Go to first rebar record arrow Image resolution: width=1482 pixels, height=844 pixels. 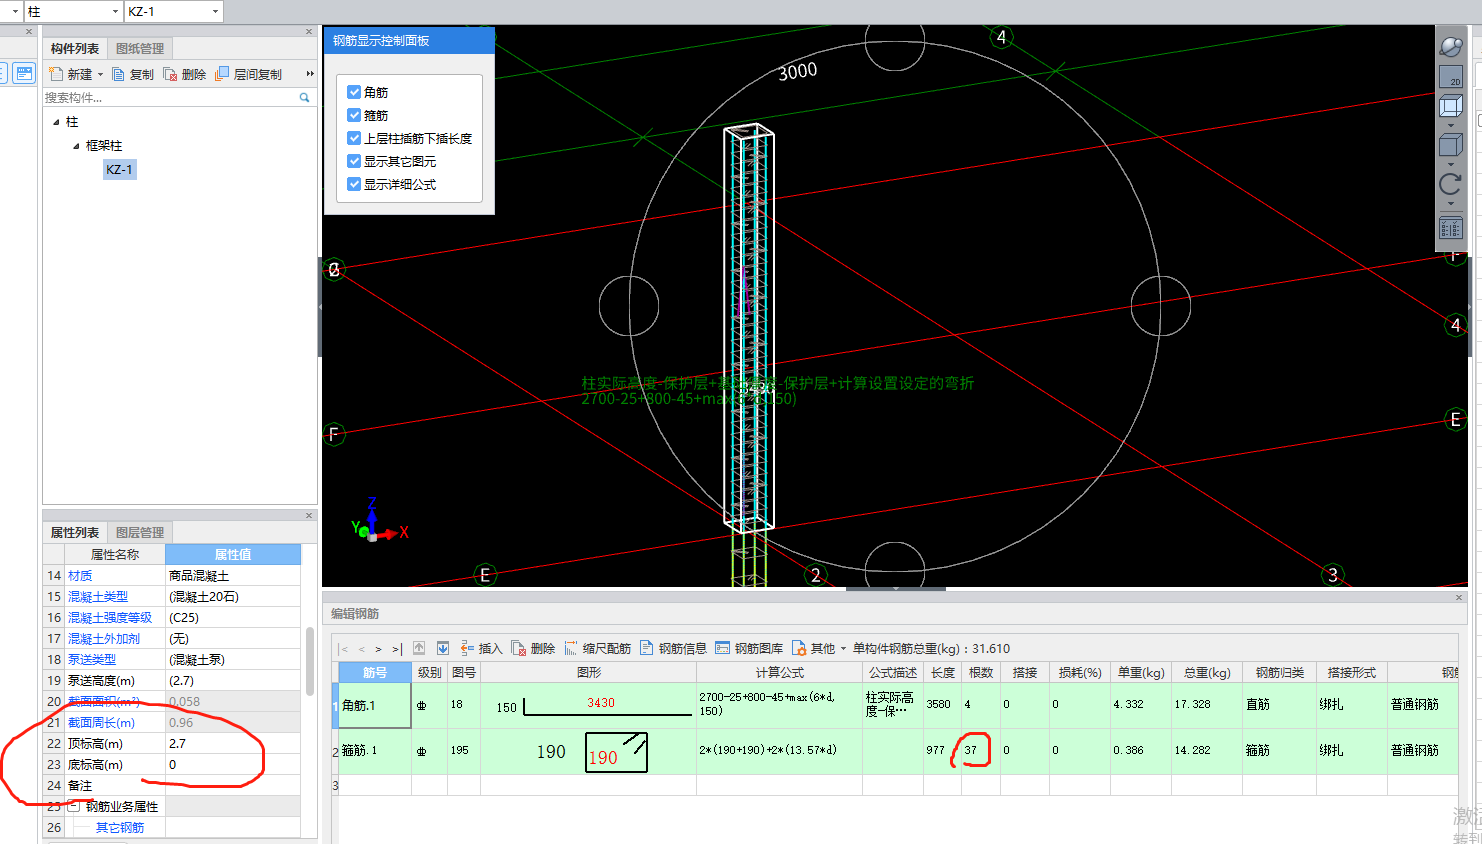(344, 649)
